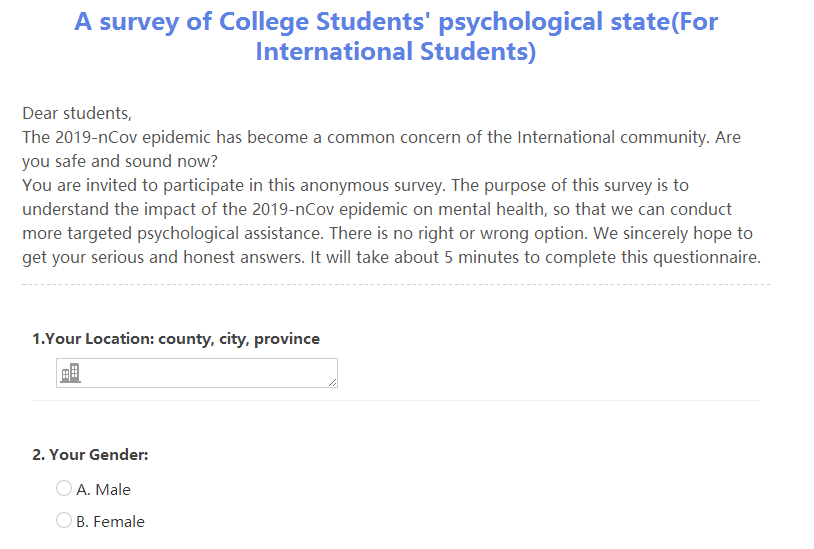814x549 pixels.
Task: Click the "A. Male" option label
Action: [103, 489]
